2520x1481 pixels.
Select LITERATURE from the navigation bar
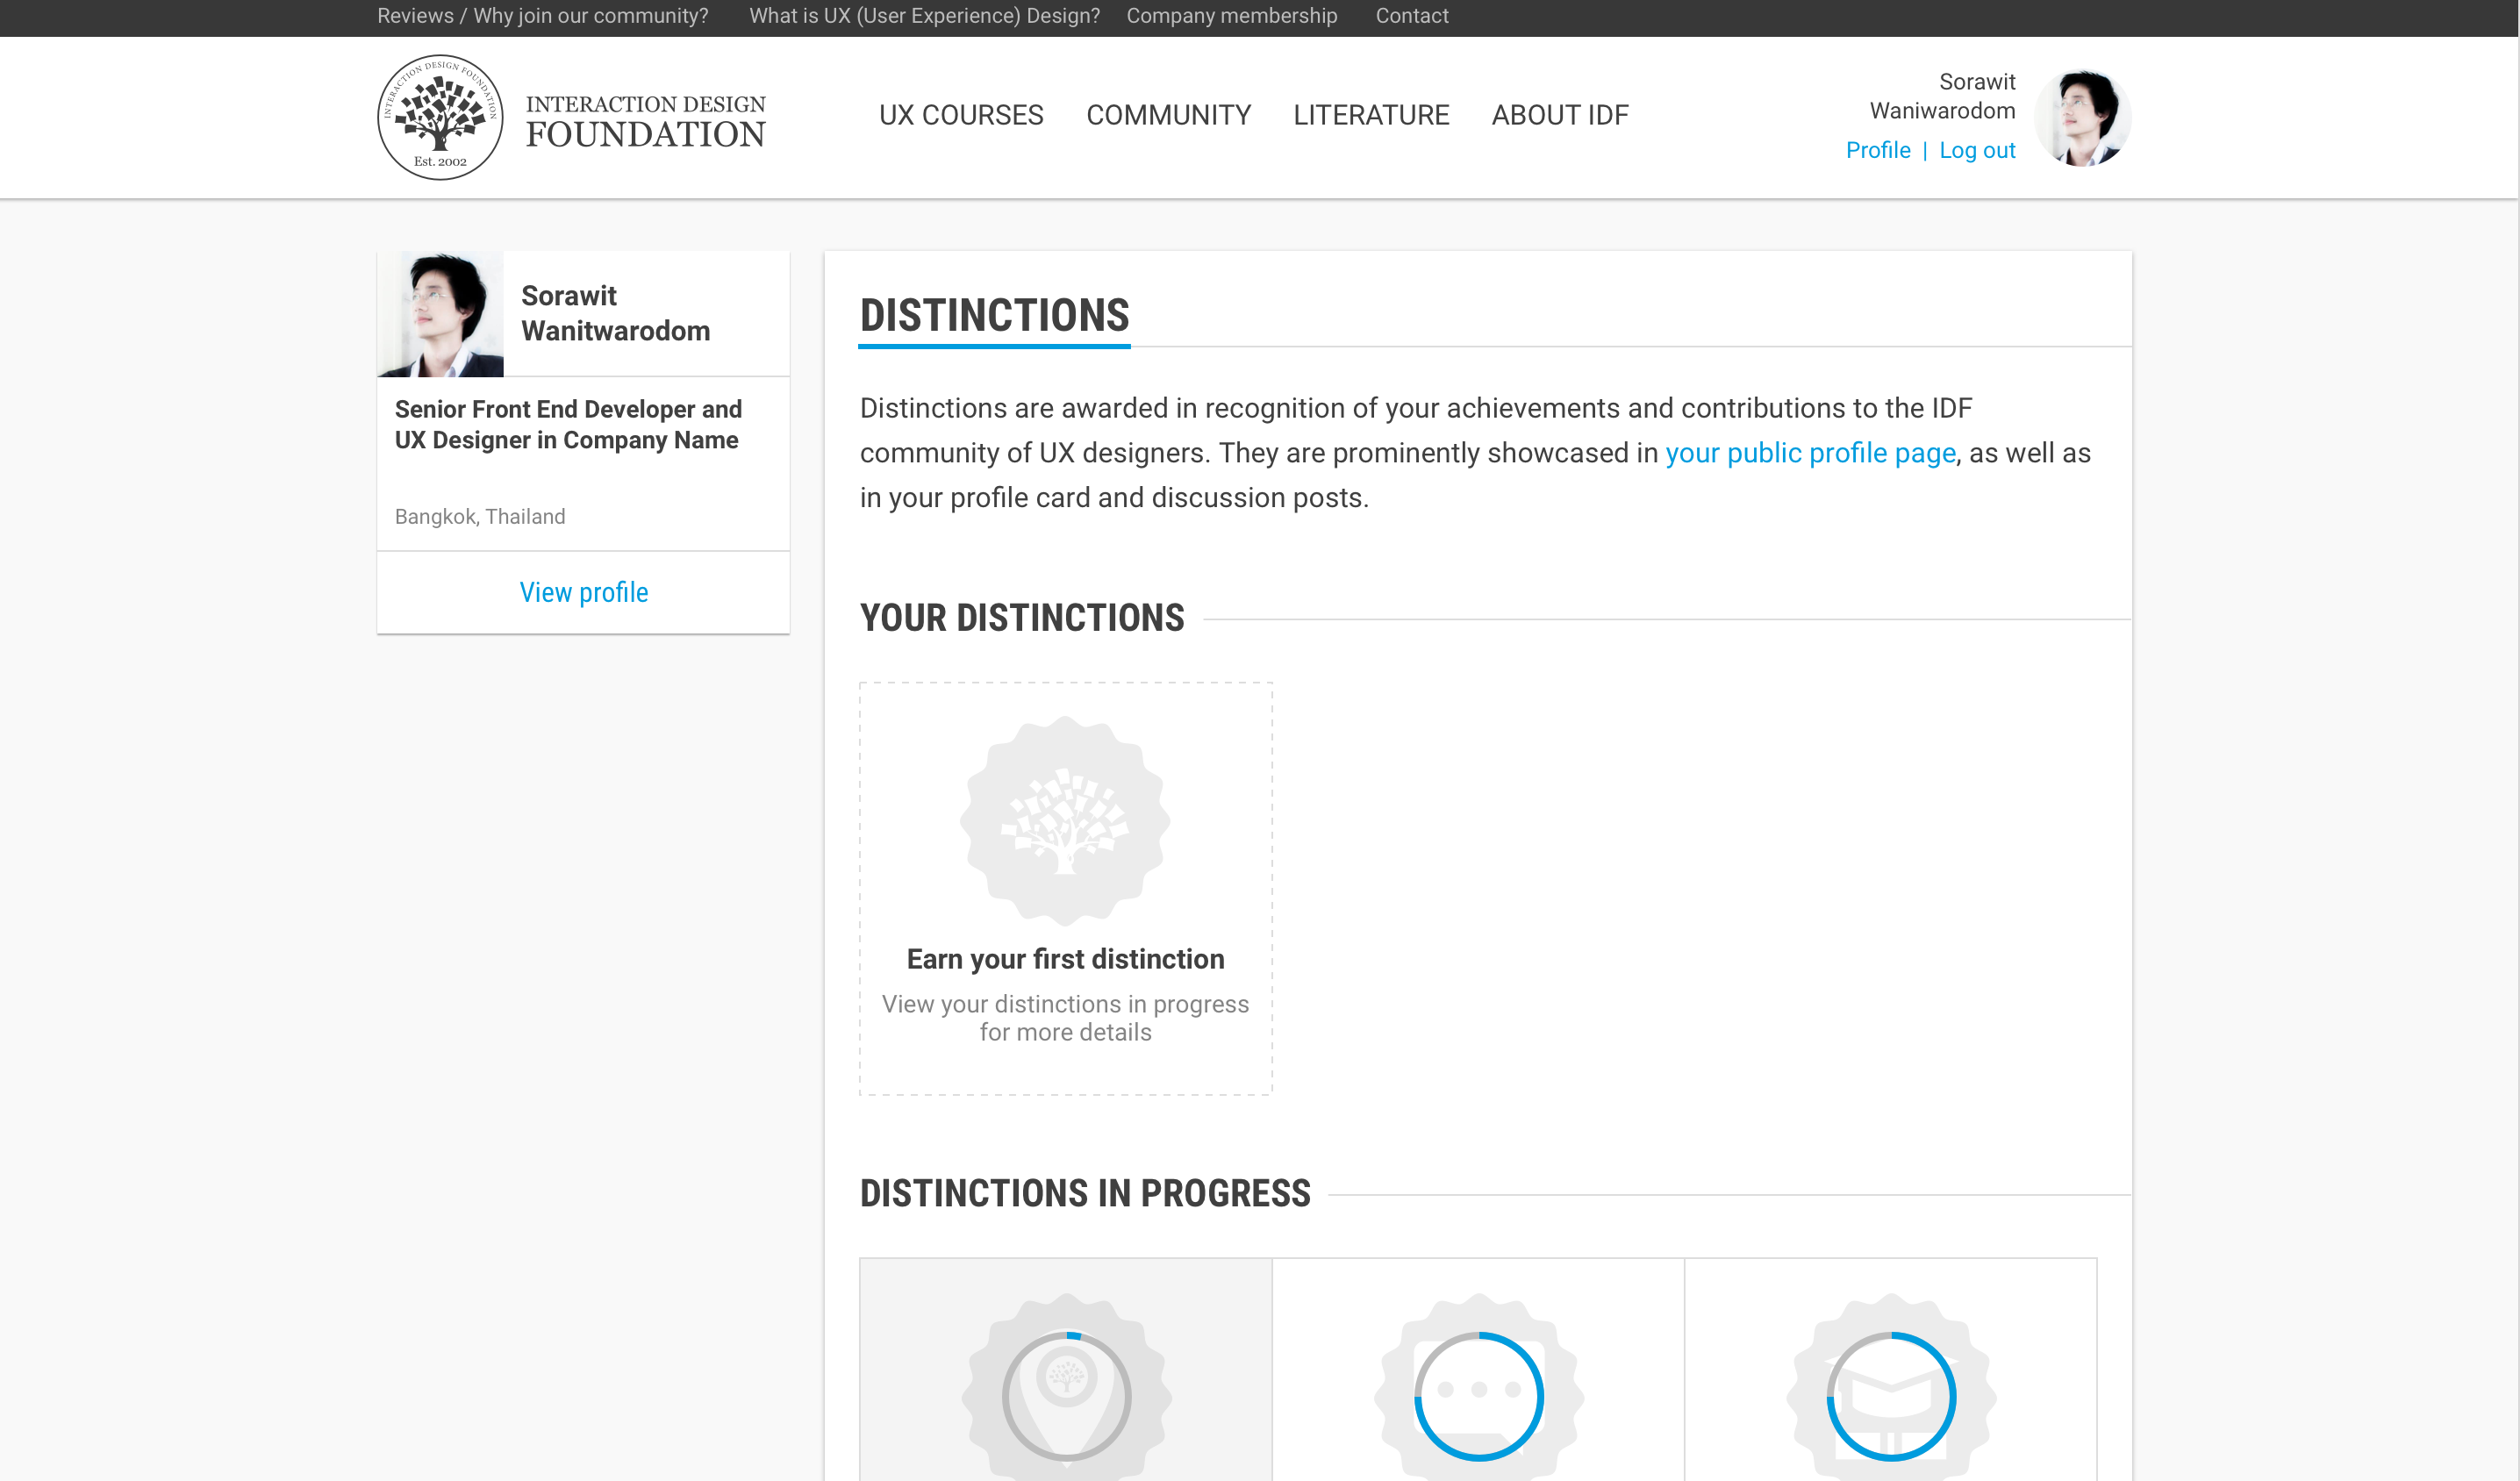tap(1371, 115)
